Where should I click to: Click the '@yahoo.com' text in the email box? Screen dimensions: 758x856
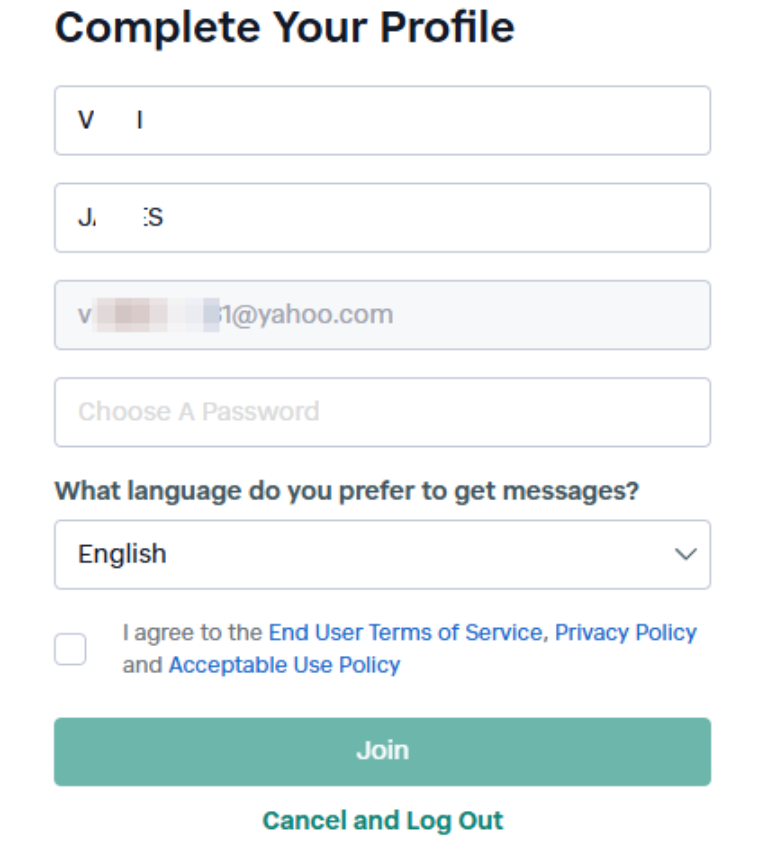(312, 315)
